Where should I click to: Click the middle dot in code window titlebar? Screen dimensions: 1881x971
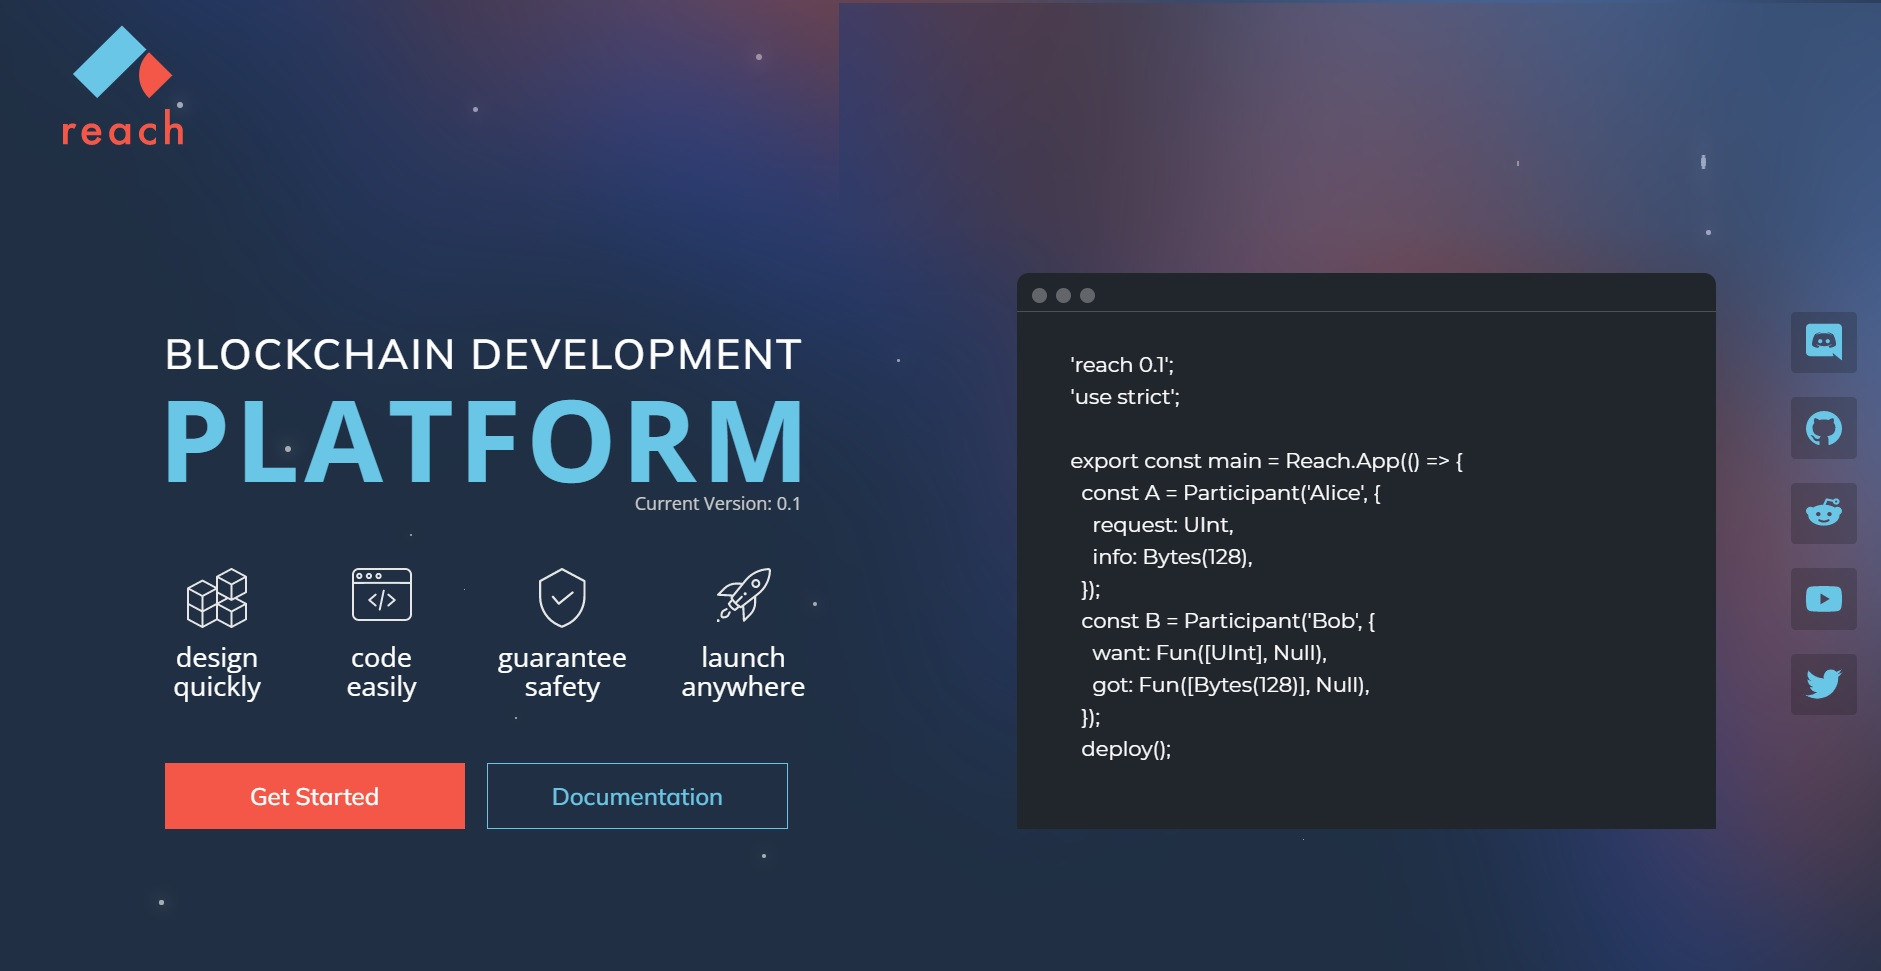coord(1063,295)
